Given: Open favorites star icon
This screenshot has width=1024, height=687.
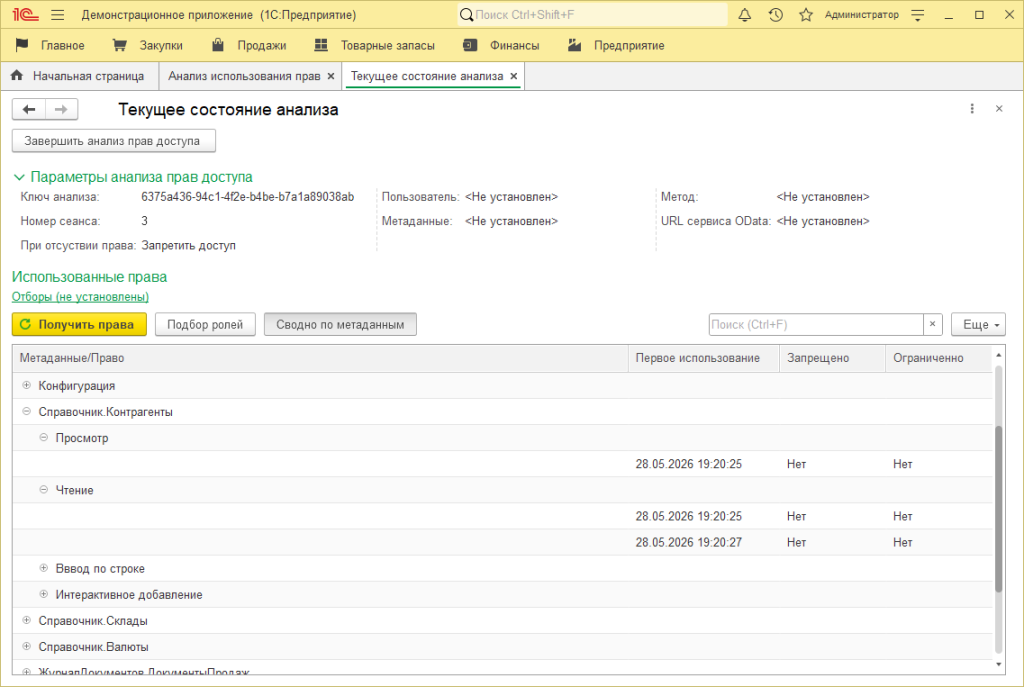Looking at the screenshot, I should tap(806, 14).
